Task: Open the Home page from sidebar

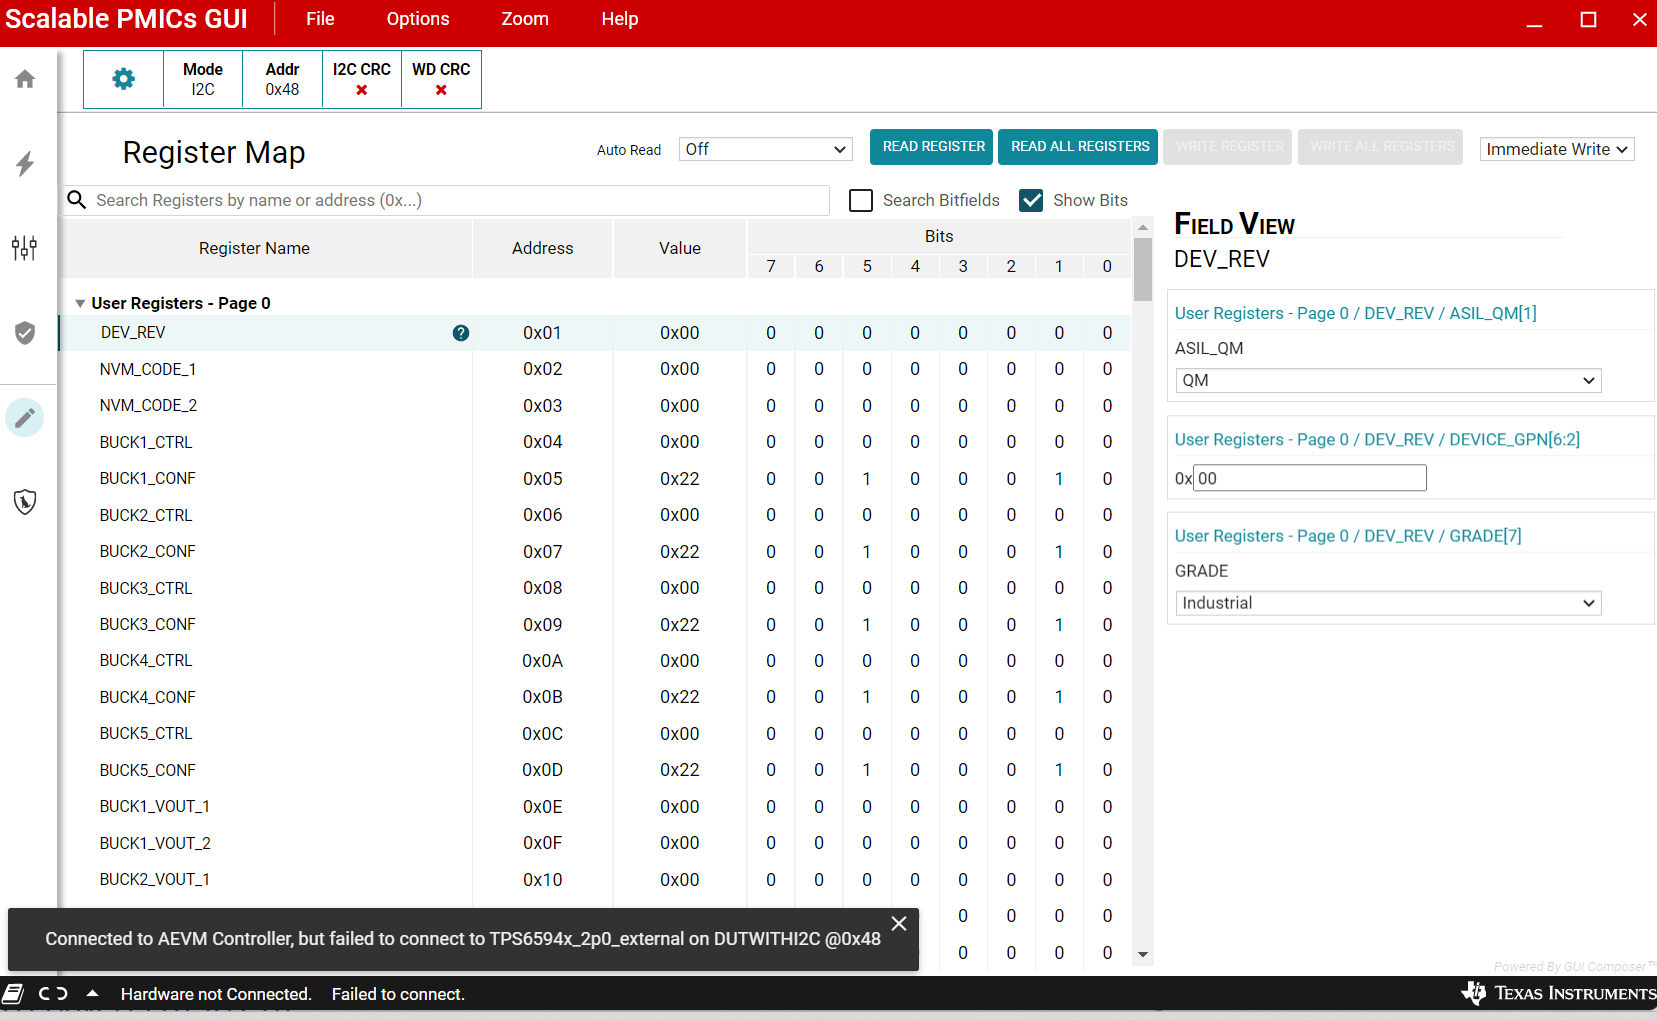Action: tap(25, 79)
